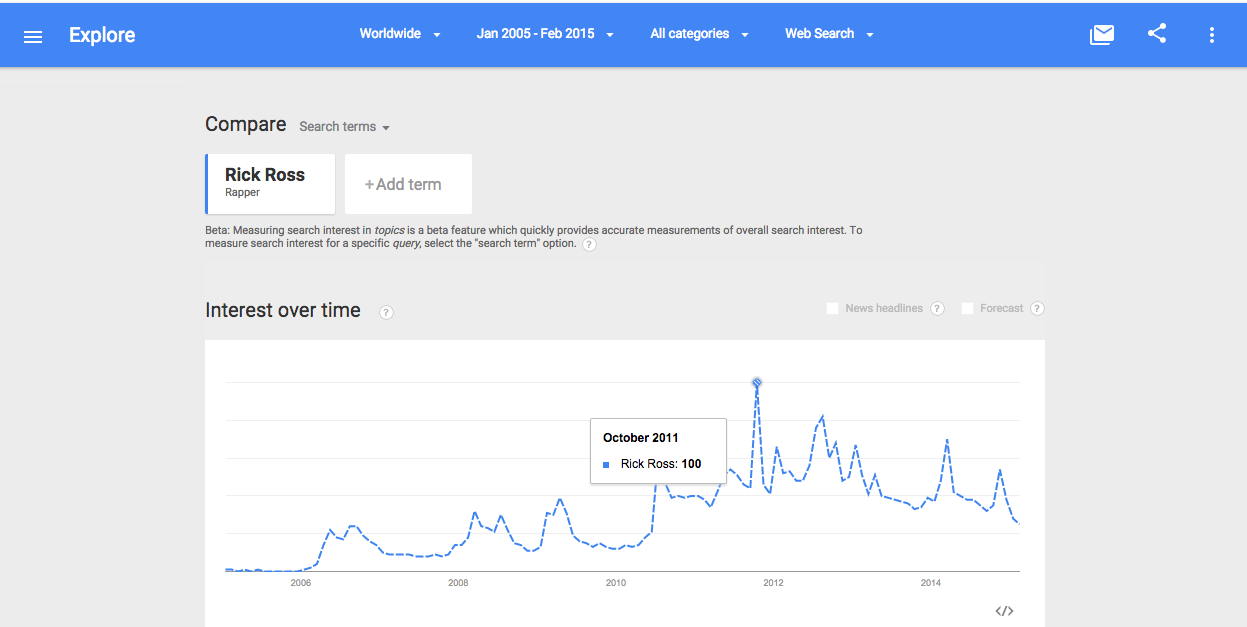This screenshot has width=1247, height=627.
Task: Enable the Forecast checkbox
Action: tap(967, 309)
